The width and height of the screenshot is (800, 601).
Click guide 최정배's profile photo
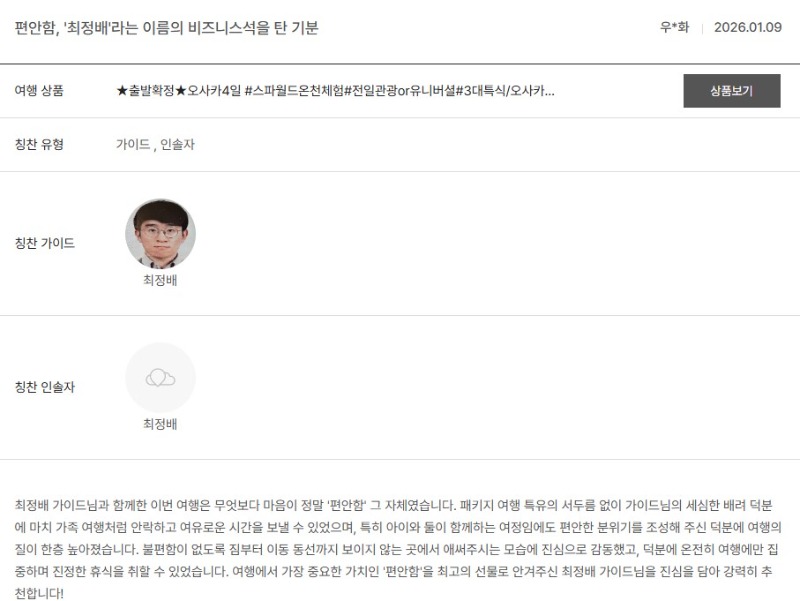tap(160, 233)
